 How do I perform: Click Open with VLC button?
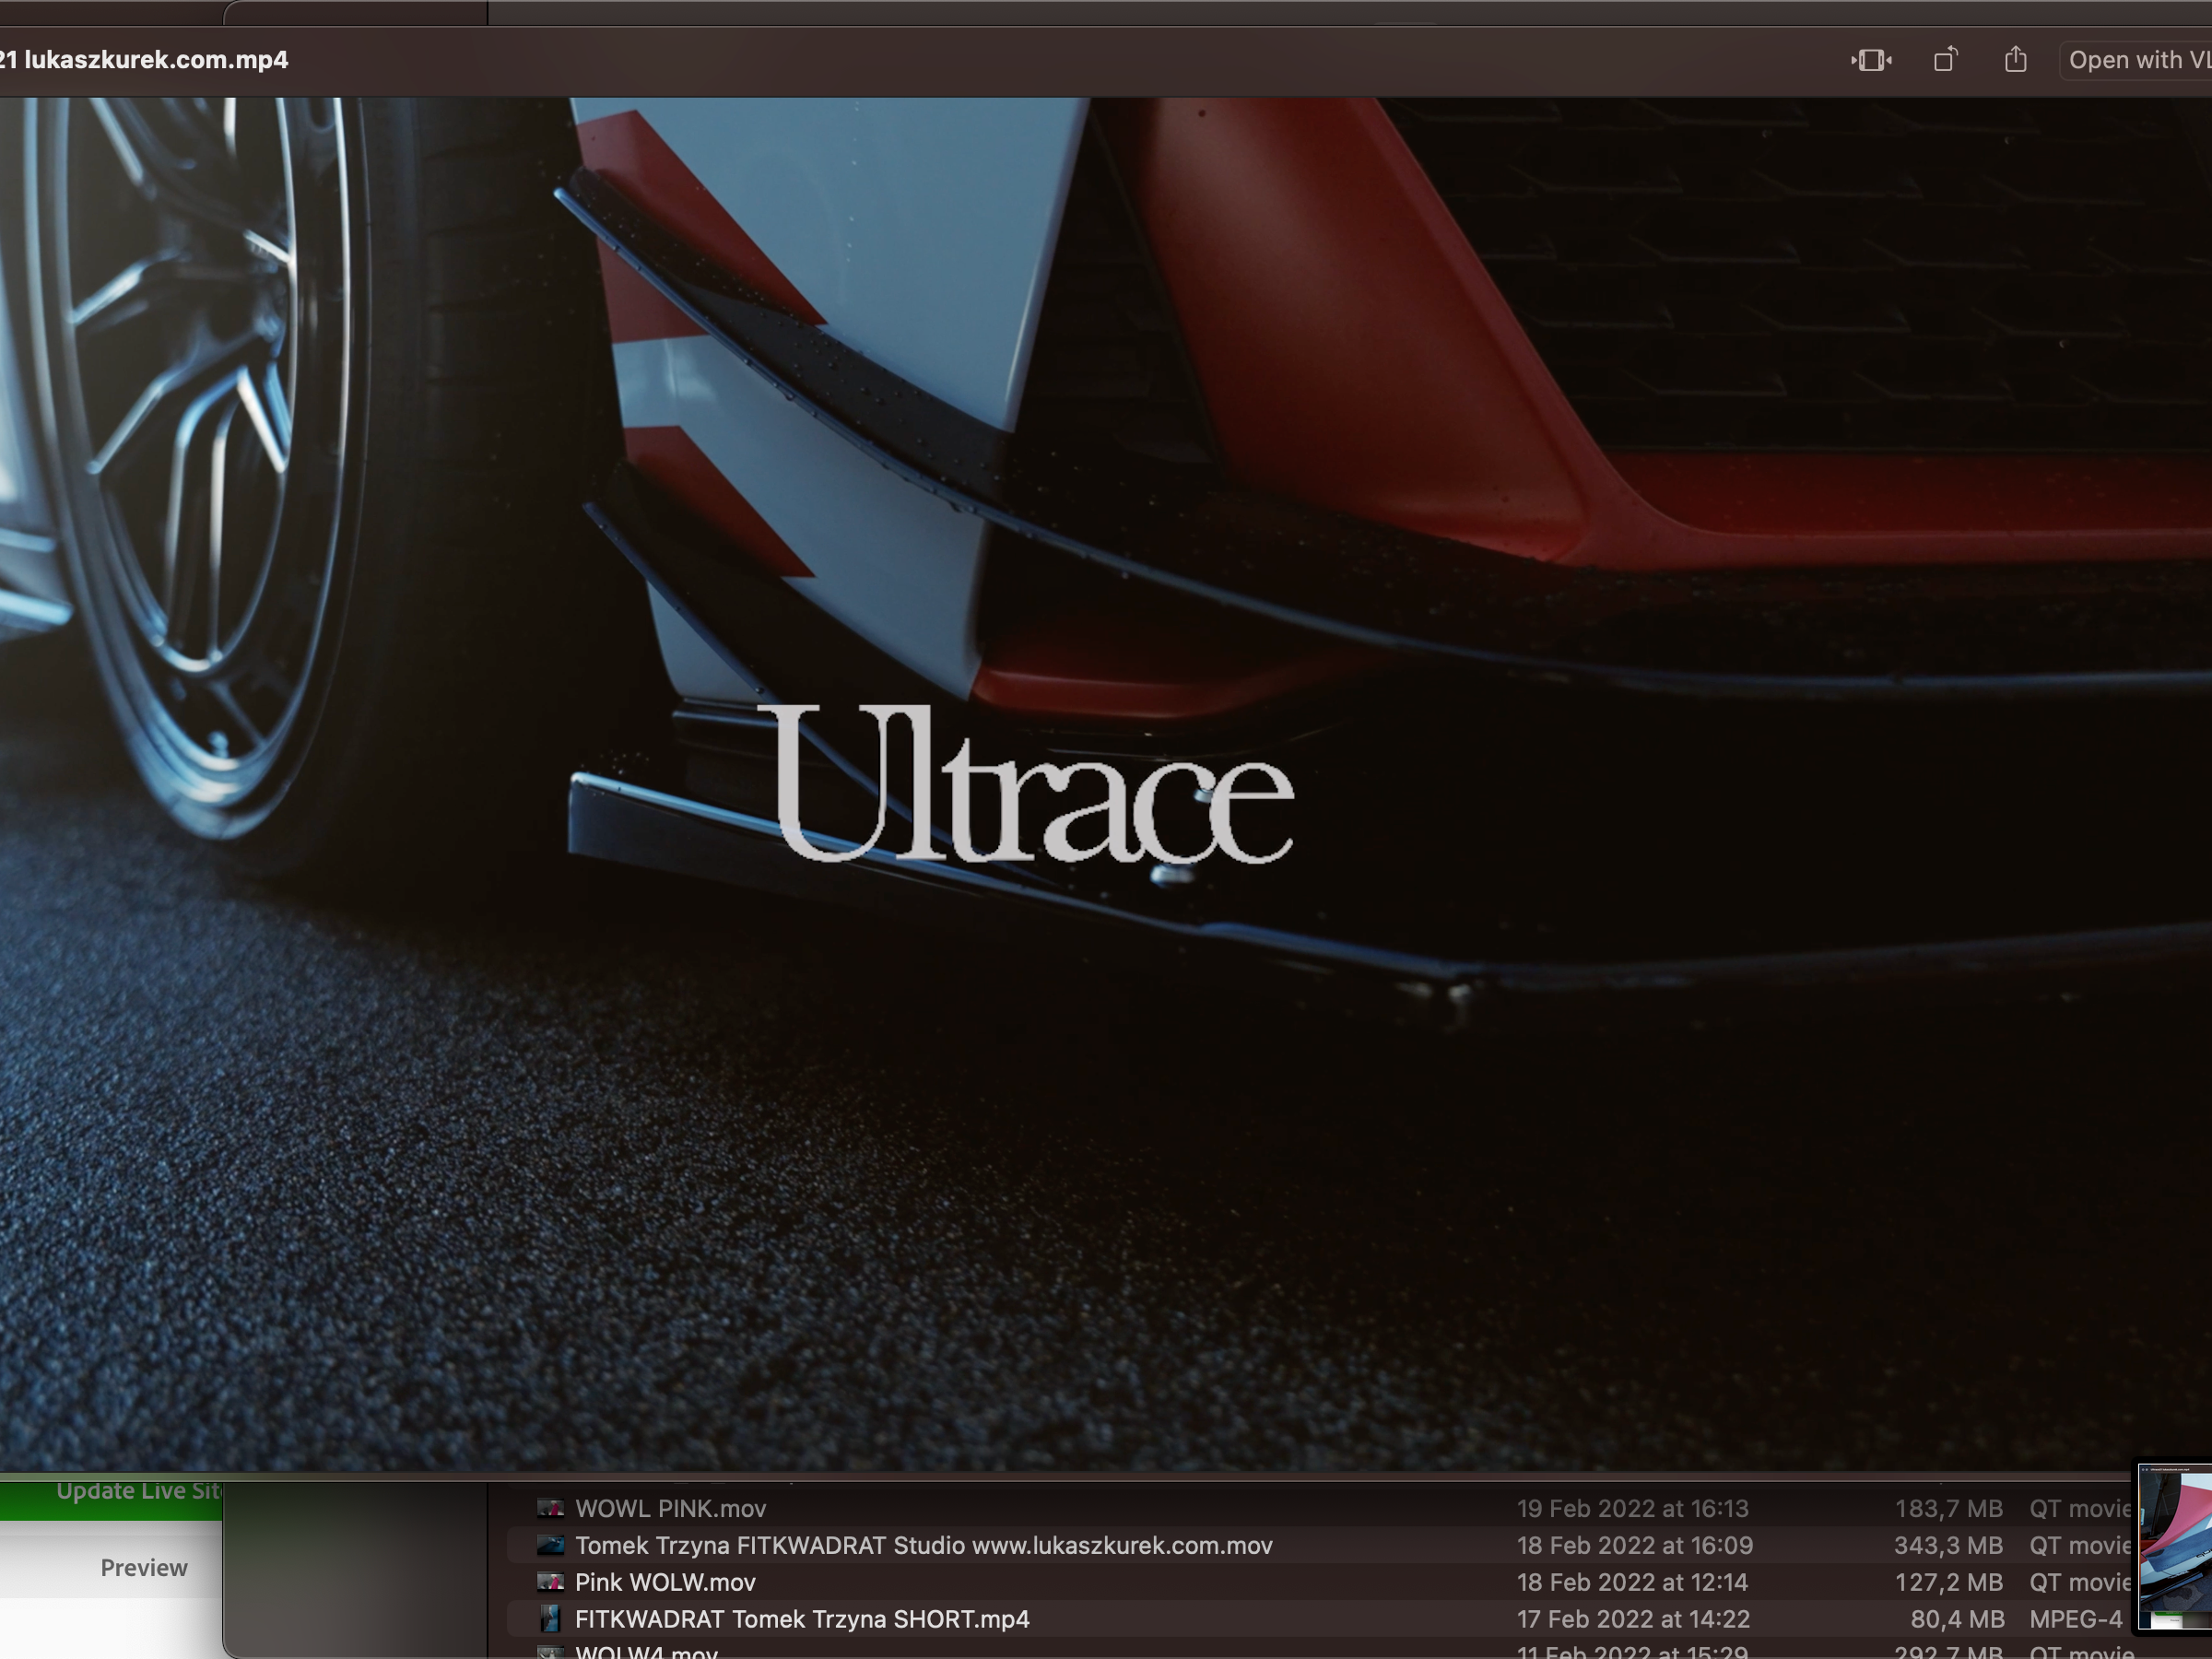(x=2138, y=60)
